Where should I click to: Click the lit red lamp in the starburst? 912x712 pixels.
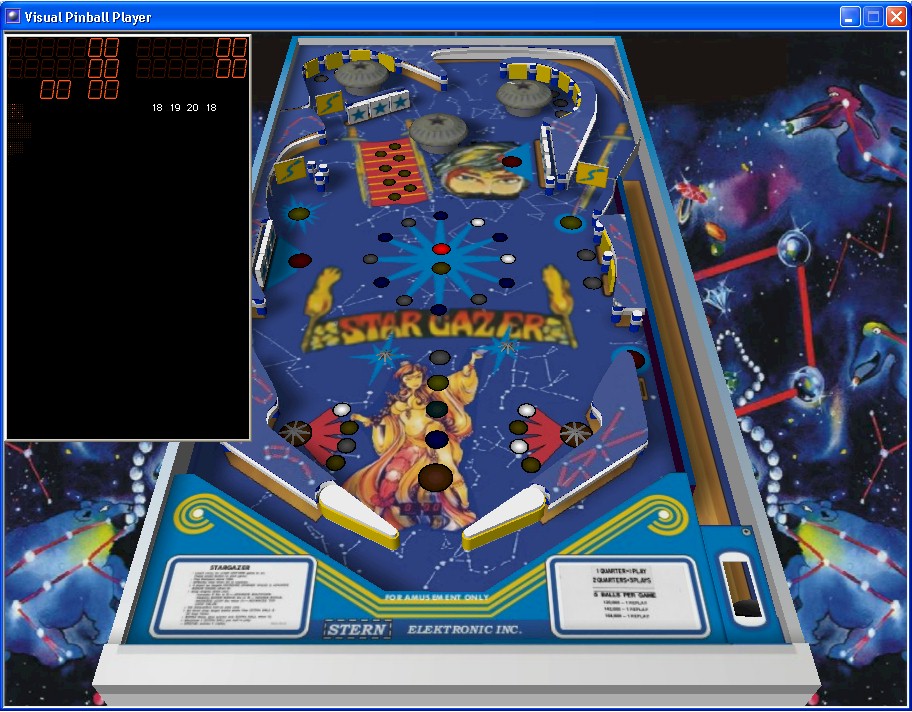pyautogui.click(x=441, y=249)
